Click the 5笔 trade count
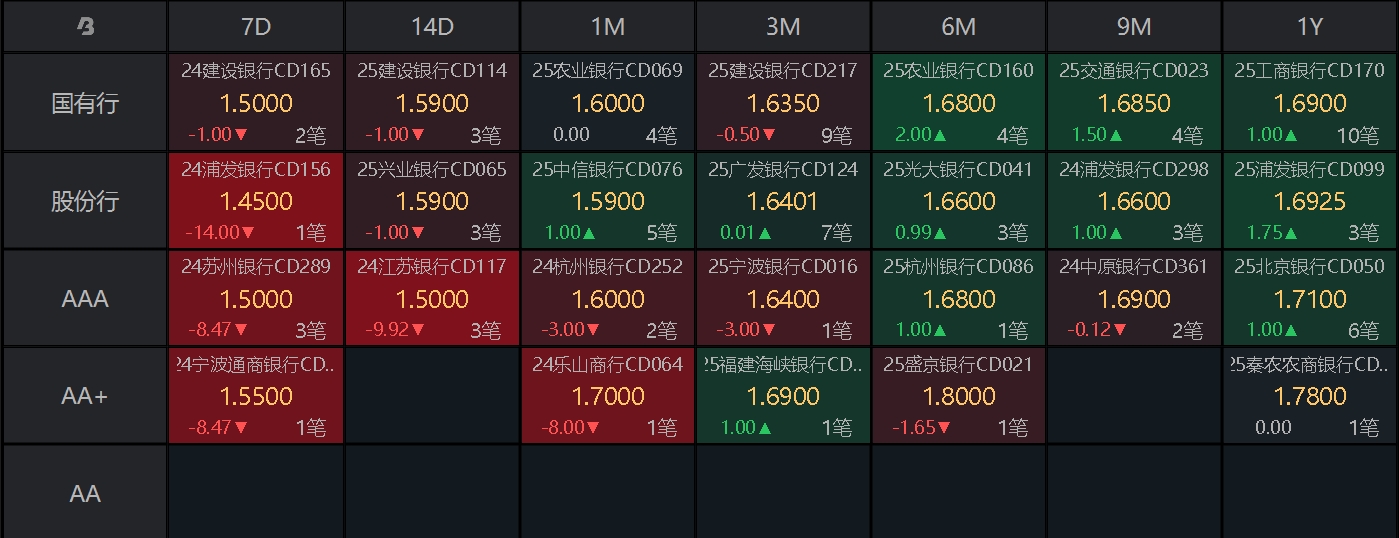The width and height of the screenshot is (1399, 538). (x=661, y=233)
